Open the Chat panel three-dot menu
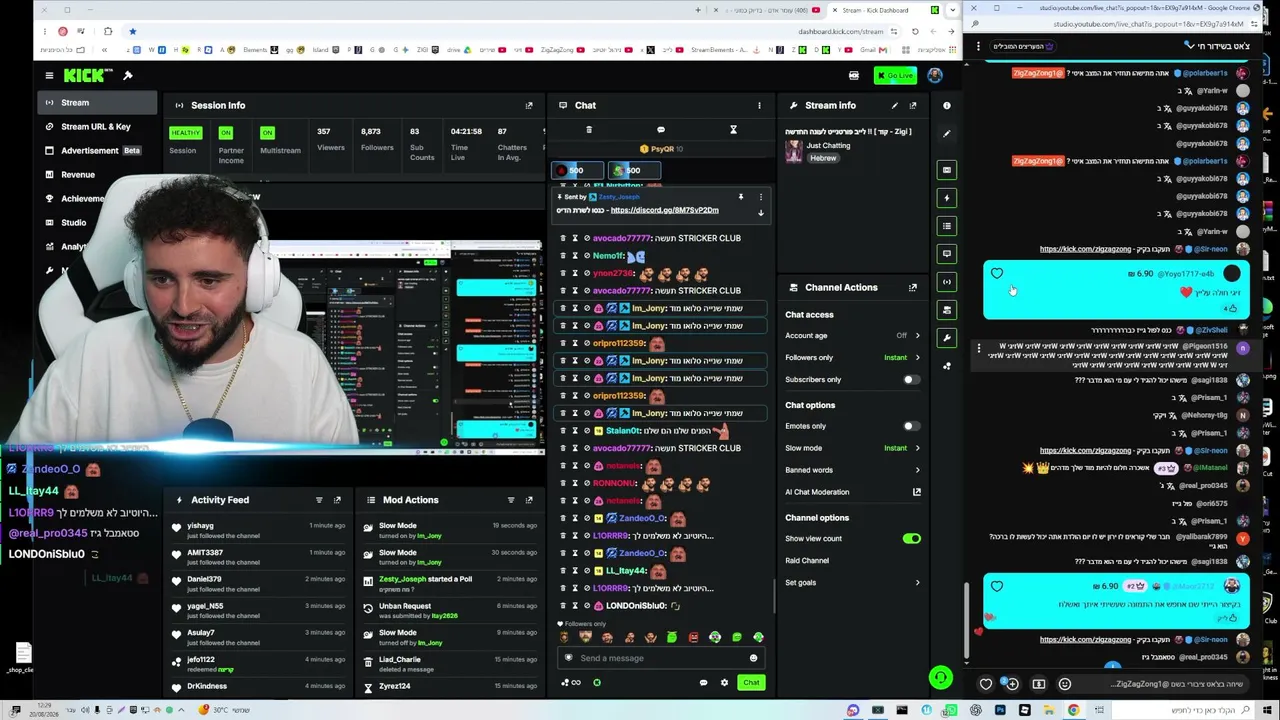Viewport: 1280px width, 720px height. (759, 105)
